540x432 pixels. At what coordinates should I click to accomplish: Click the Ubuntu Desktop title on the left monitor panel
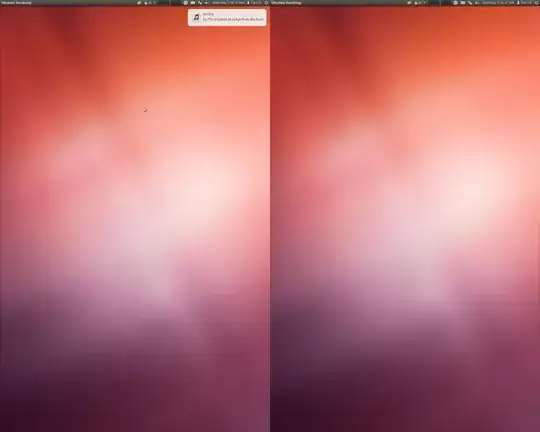point(16,3)
